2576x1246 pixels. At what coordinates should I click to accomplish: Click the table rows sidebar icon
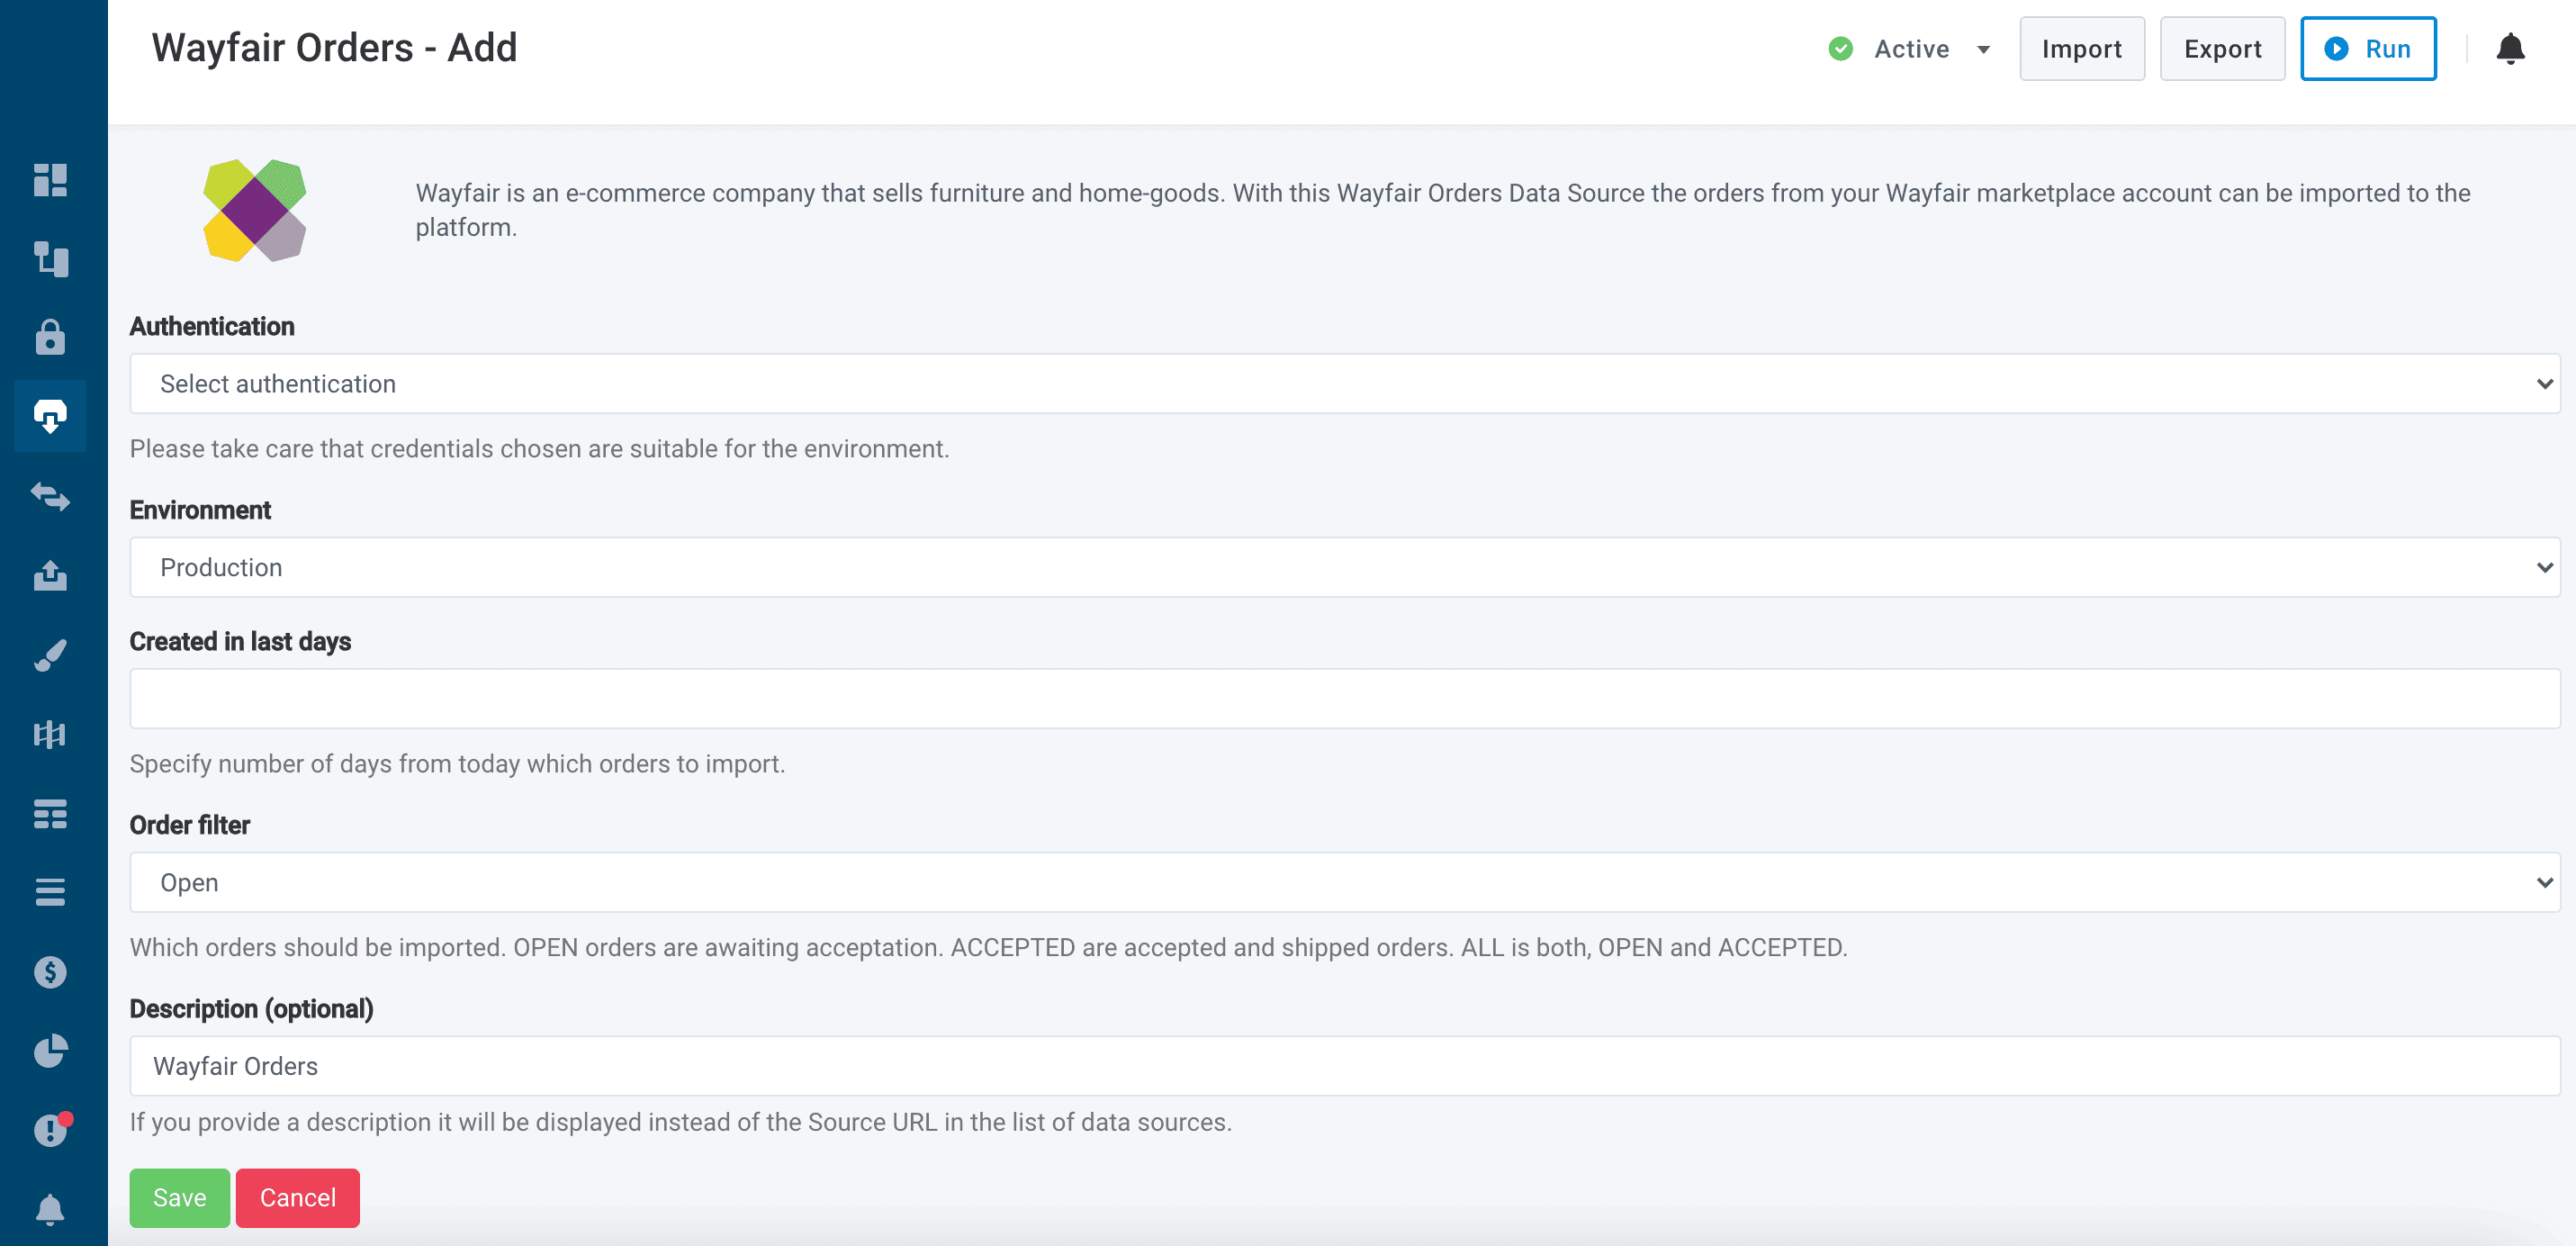coord(50,813)
